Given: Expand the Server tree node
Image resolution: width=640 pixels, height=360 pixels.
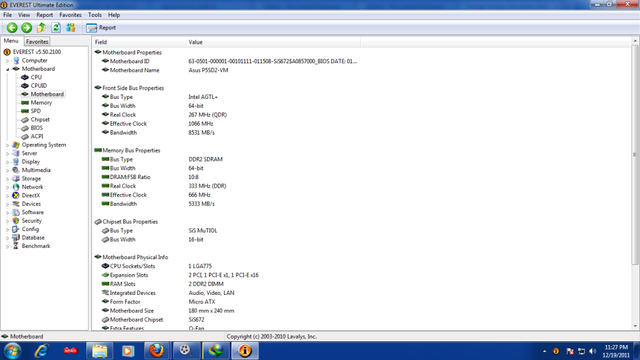Looking at the screenshot, I should pos(7,153).
